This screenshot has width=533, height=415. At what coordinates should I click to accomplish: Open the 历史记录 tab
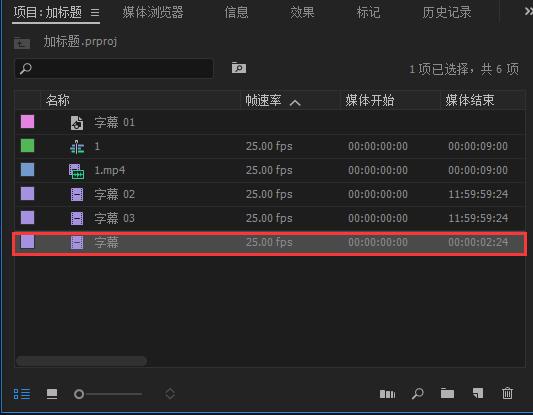[x=447, y=13]
